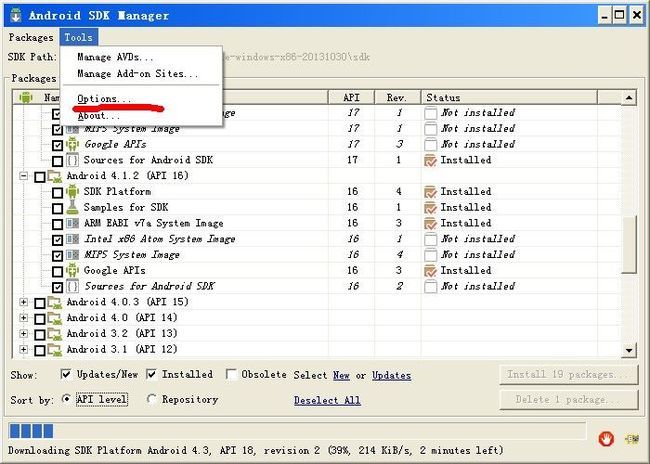This screenshot has height=464, width=650.
Task: Select Repository sort radio button
Action: [151, 399]
